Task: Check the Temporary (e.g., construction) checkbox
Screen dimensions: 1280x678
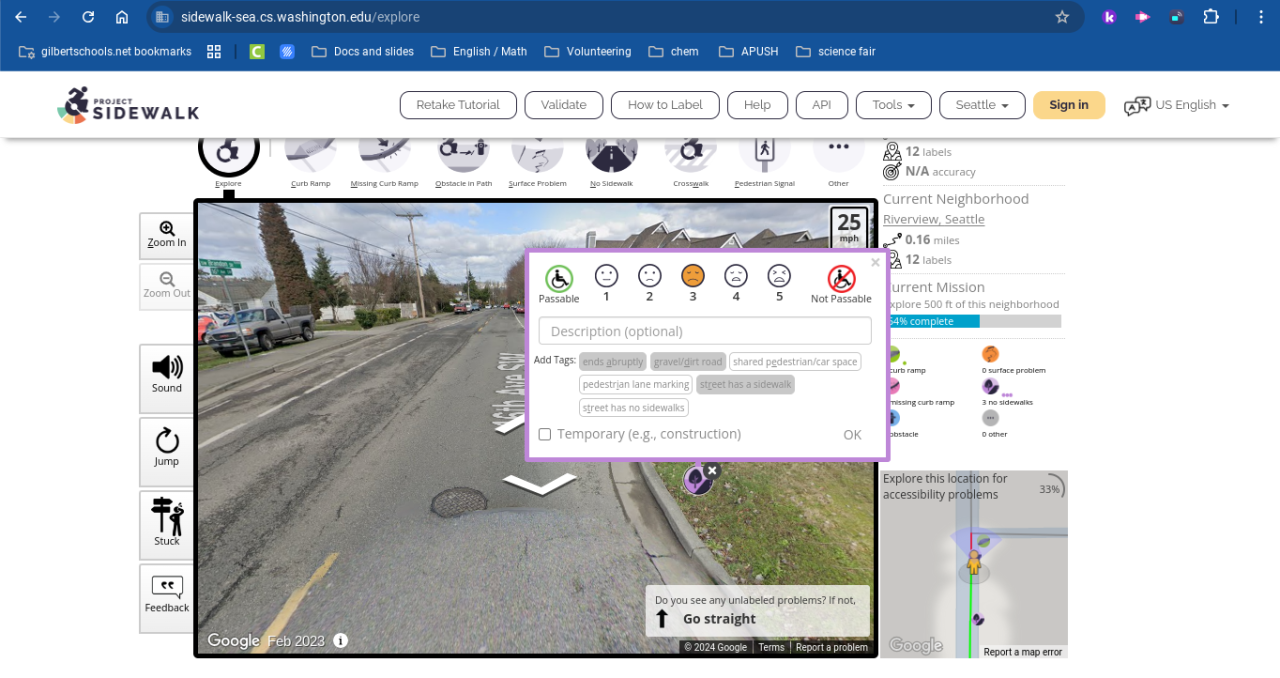Action: pyautogui.click(x=545, y=434)
